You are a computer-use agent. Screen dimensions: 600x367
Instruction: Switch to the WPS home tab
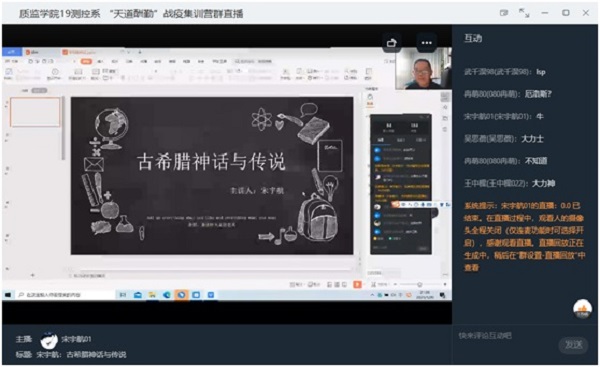point(12,52)
